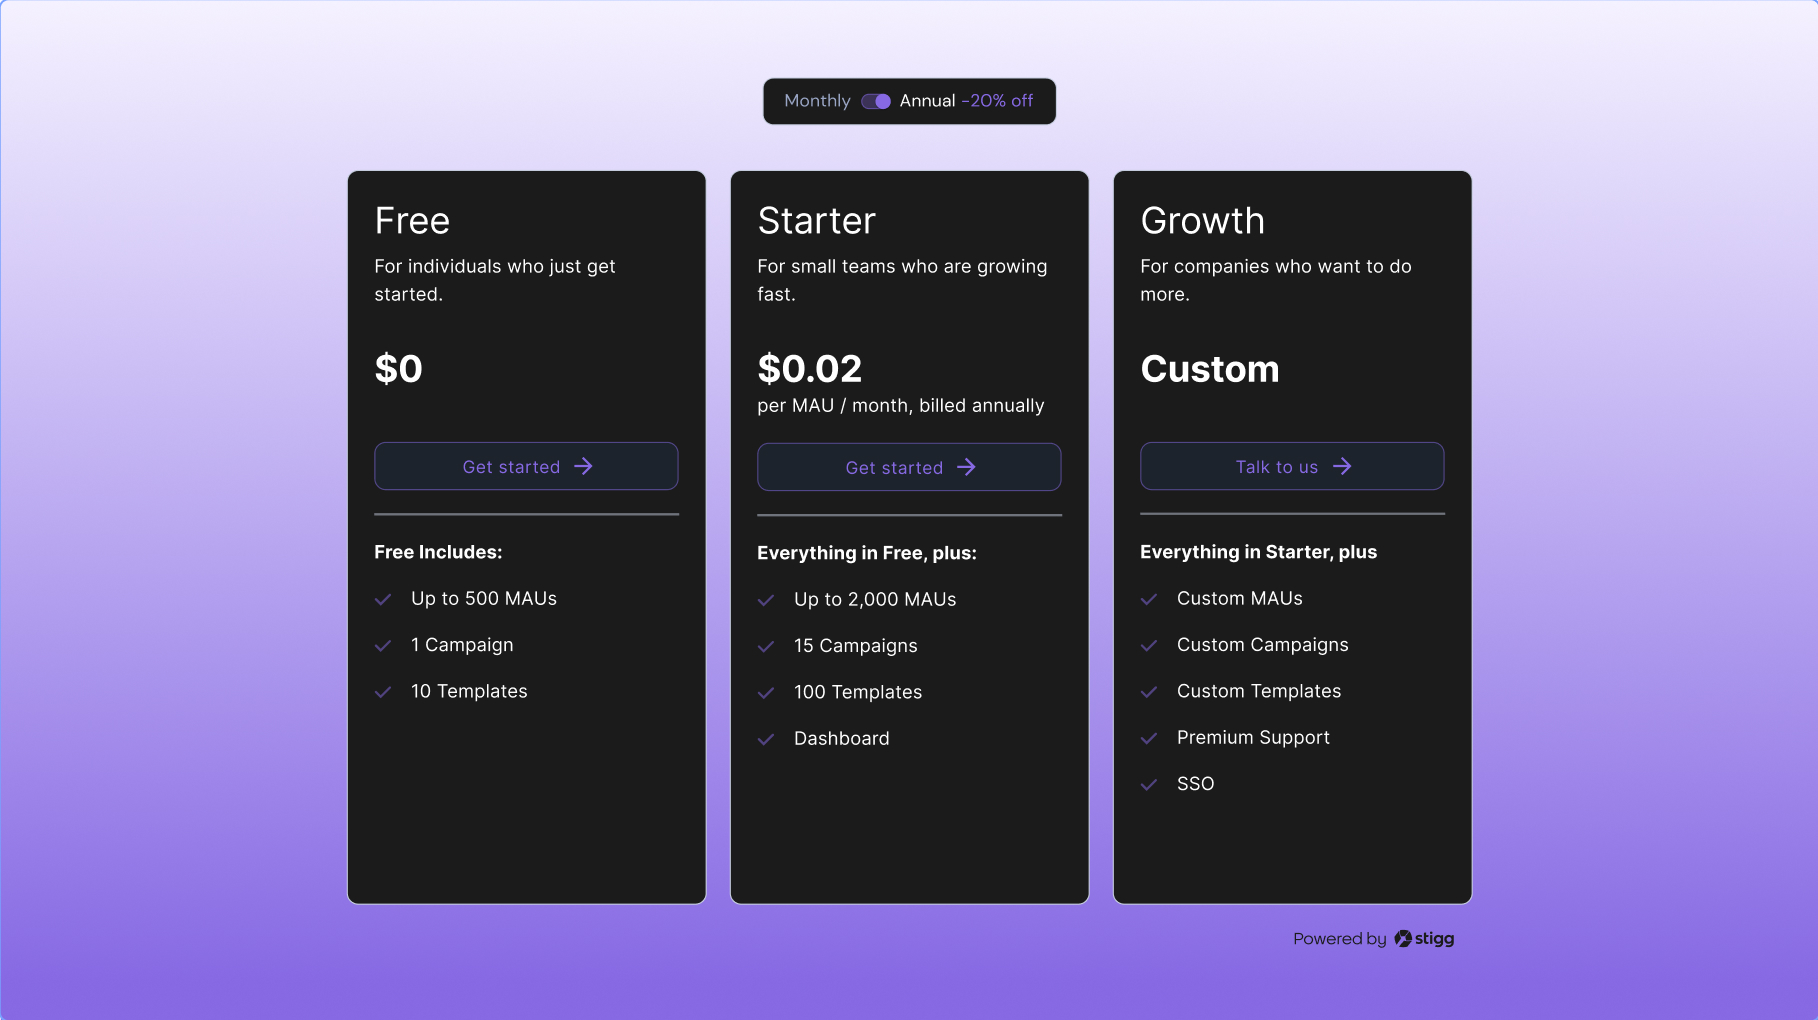
Task: Click the checkmark beside "Custom MAUs"
Action: pos(1149,598)
